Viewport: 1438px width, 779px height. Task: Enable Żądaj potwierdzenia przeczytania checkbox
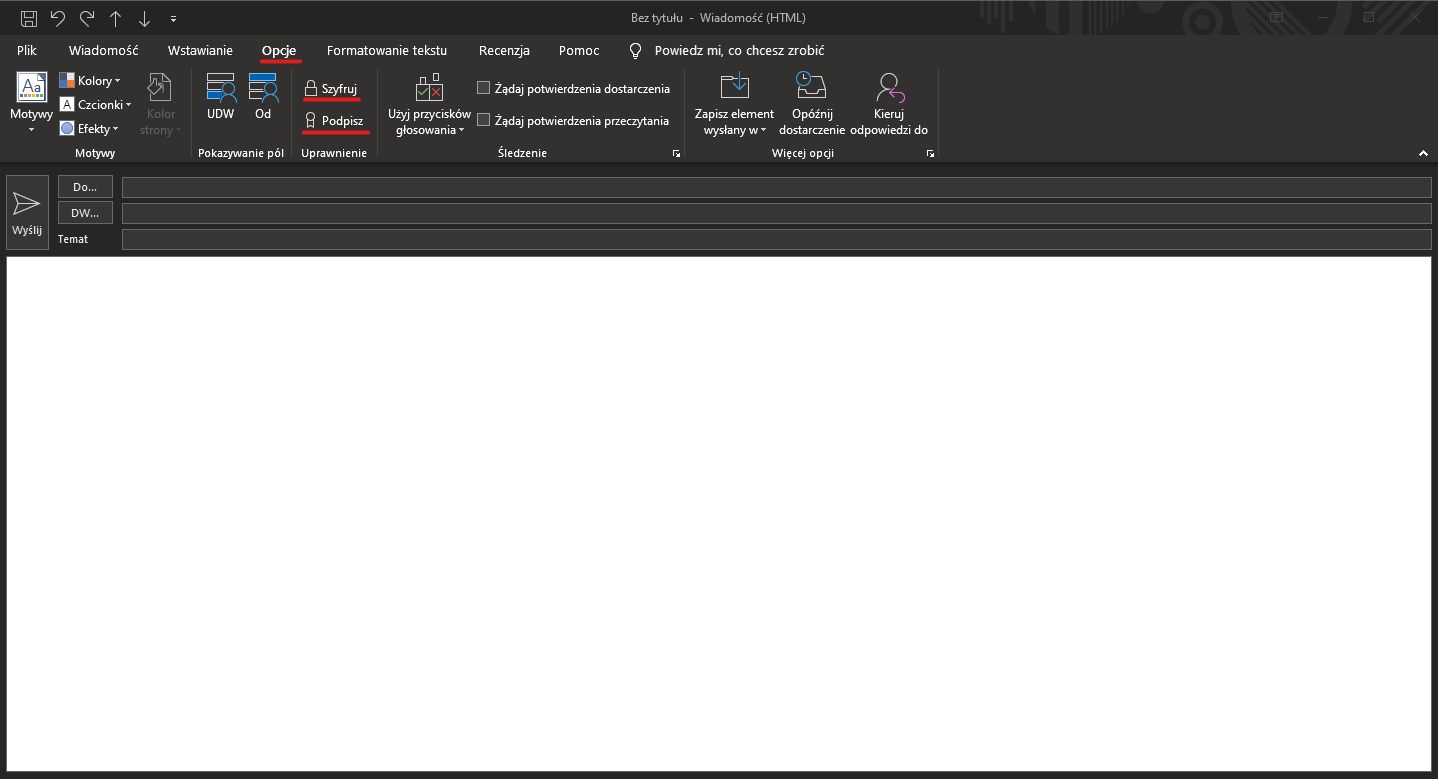pyautogui.click(x=484, y=120)
